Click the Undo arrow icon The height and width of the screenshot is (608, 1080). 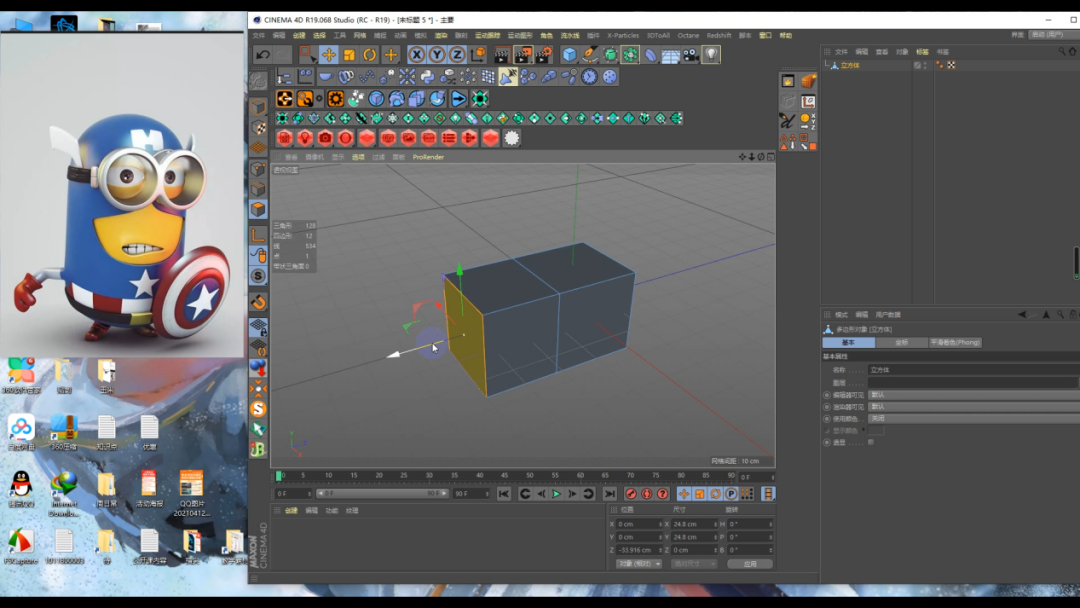(x=262, y=54)
